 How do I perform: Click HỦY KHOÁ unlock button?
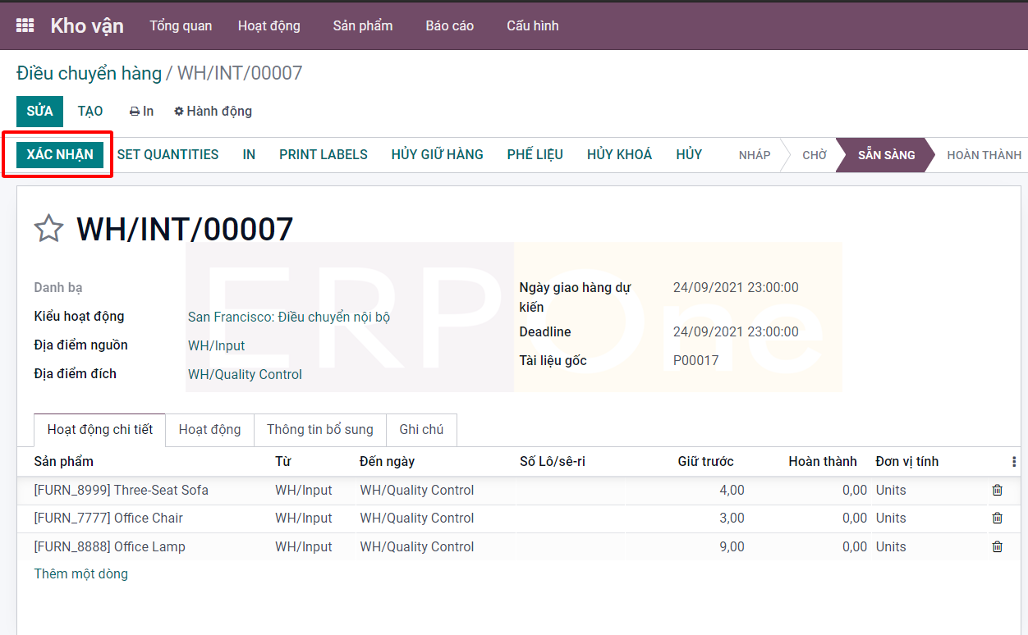[x=620, y=155]
